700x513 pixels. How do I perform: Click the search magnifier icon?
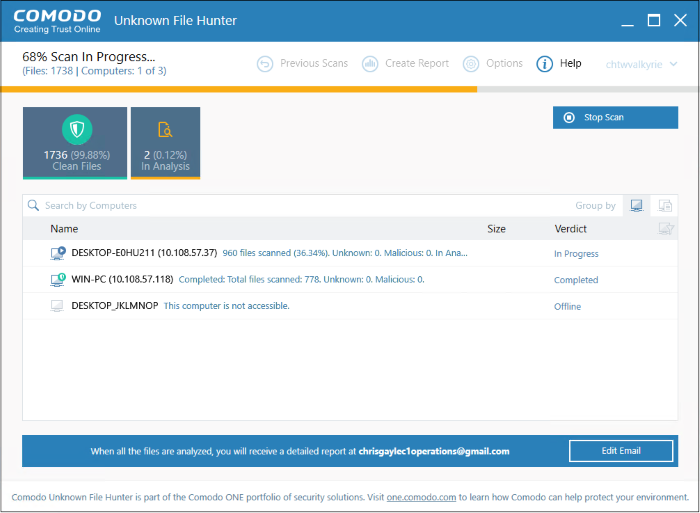[33, 205]
